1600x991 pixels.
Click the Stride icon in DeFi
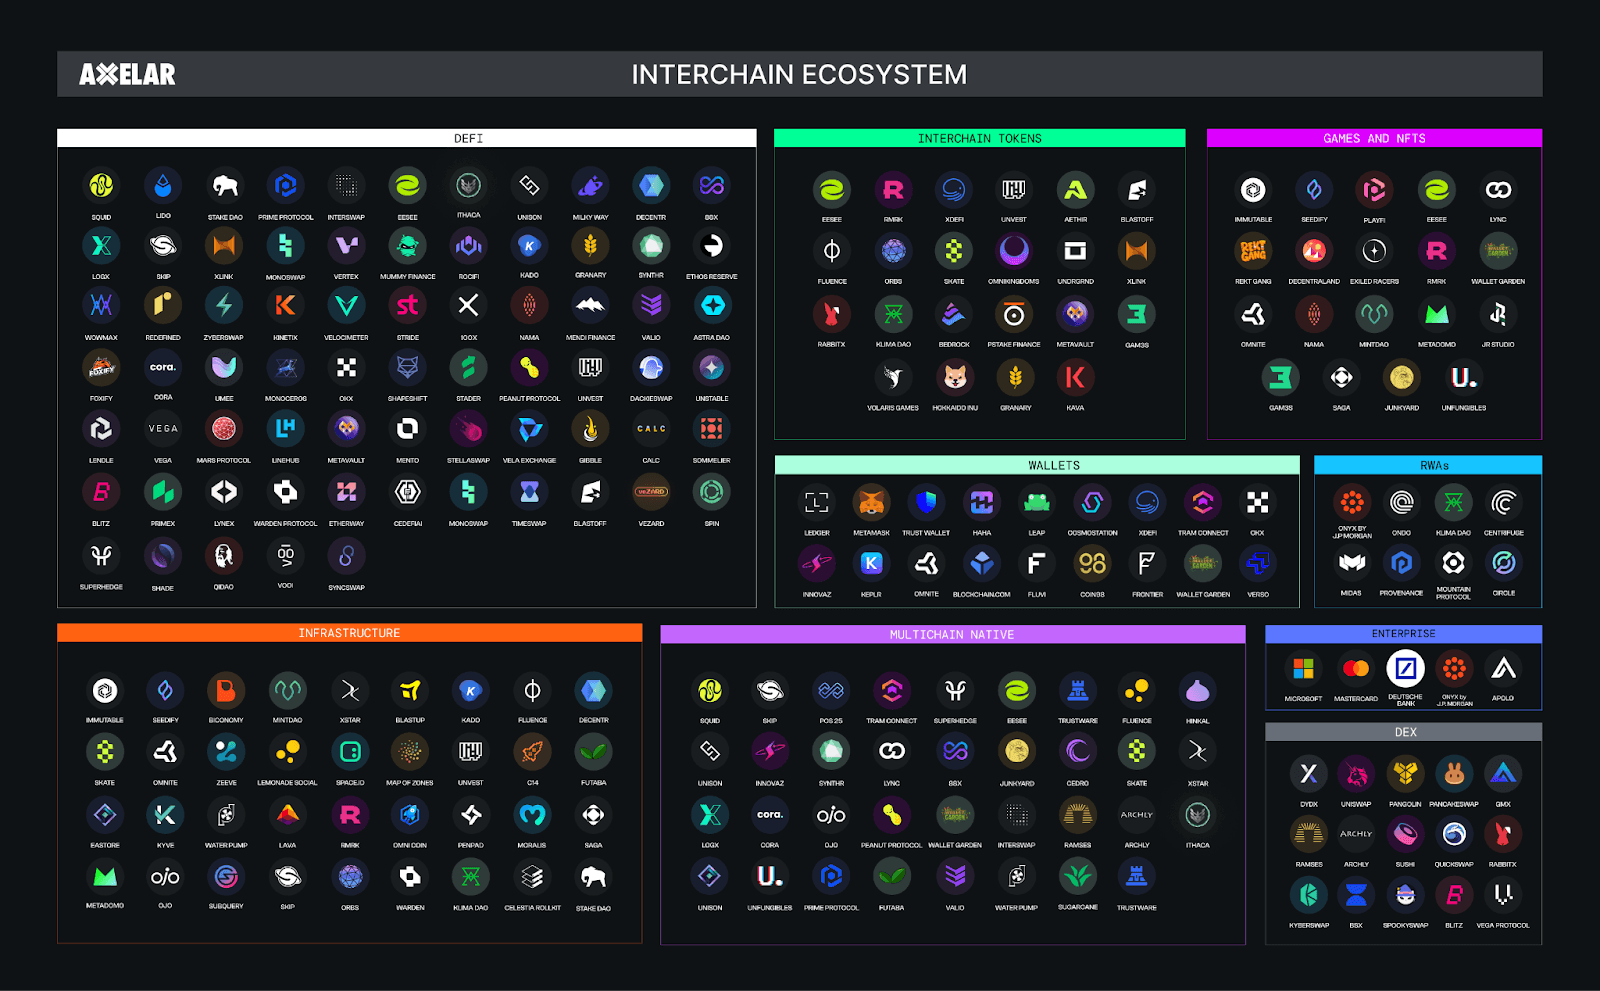tap(408, 306)
